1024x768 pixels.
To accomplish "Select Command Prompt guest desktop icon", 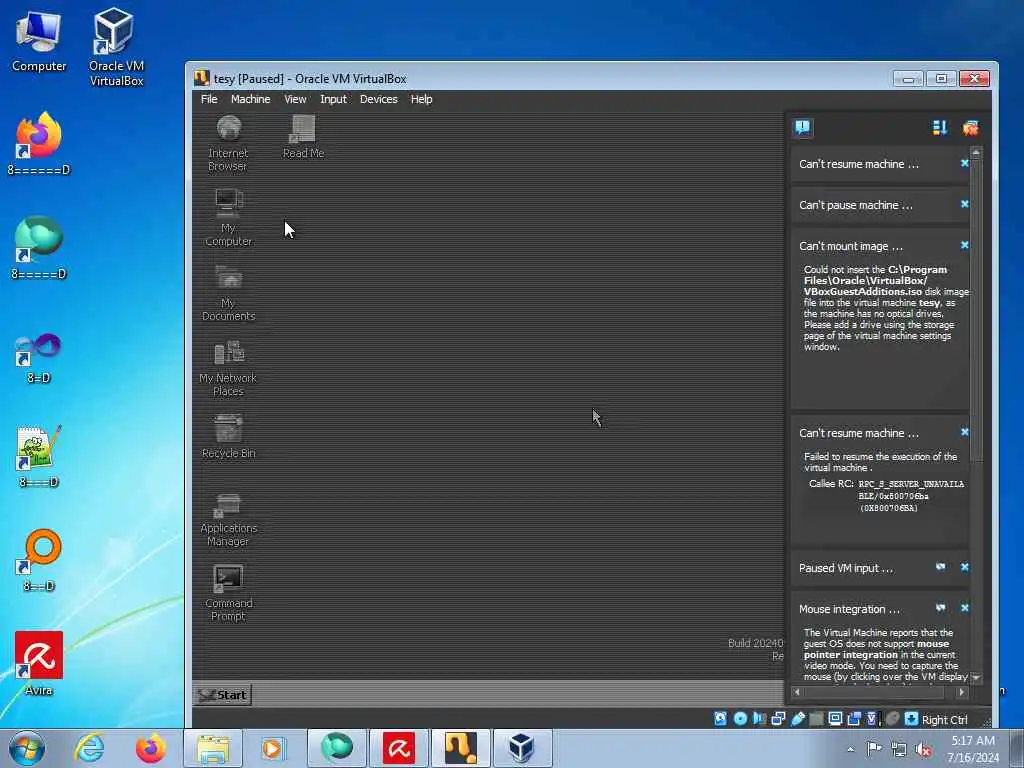I will tap(228, 593).
